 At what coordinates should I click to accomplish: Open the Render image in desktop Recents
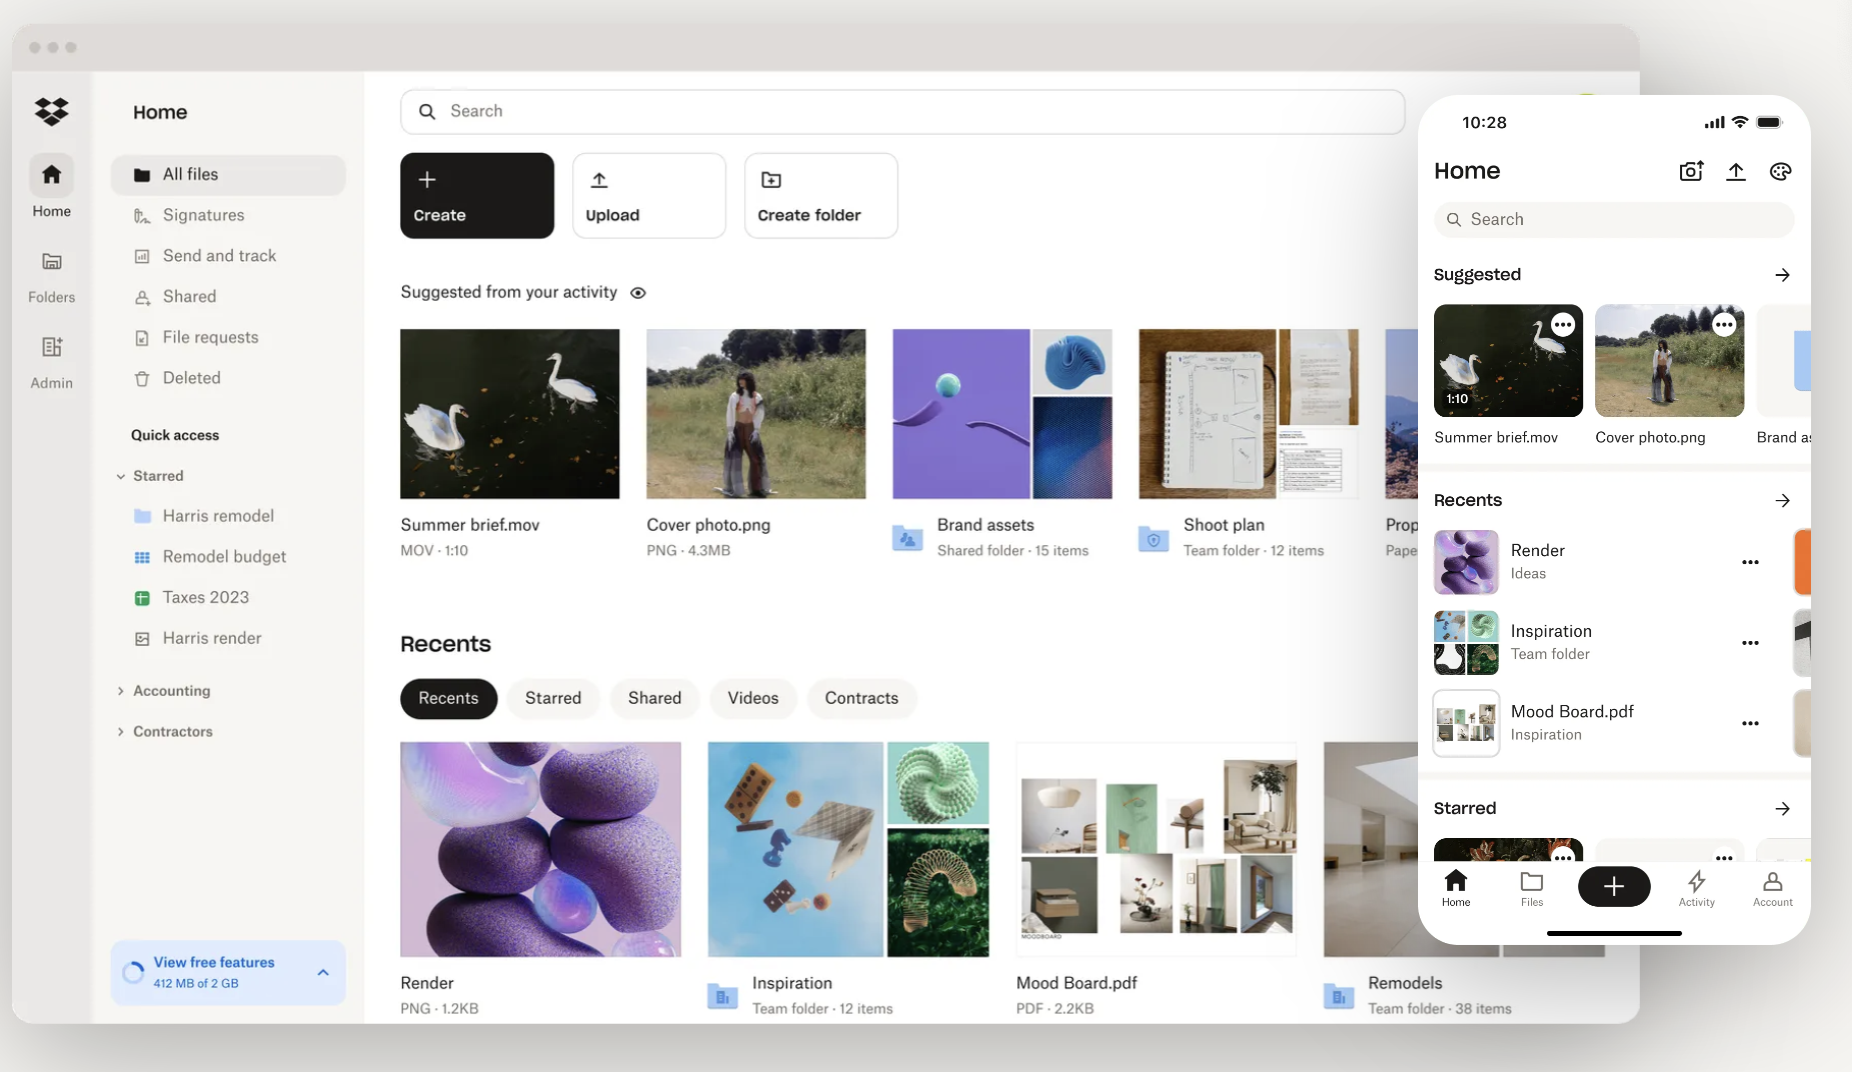click(x=541, y=849)
